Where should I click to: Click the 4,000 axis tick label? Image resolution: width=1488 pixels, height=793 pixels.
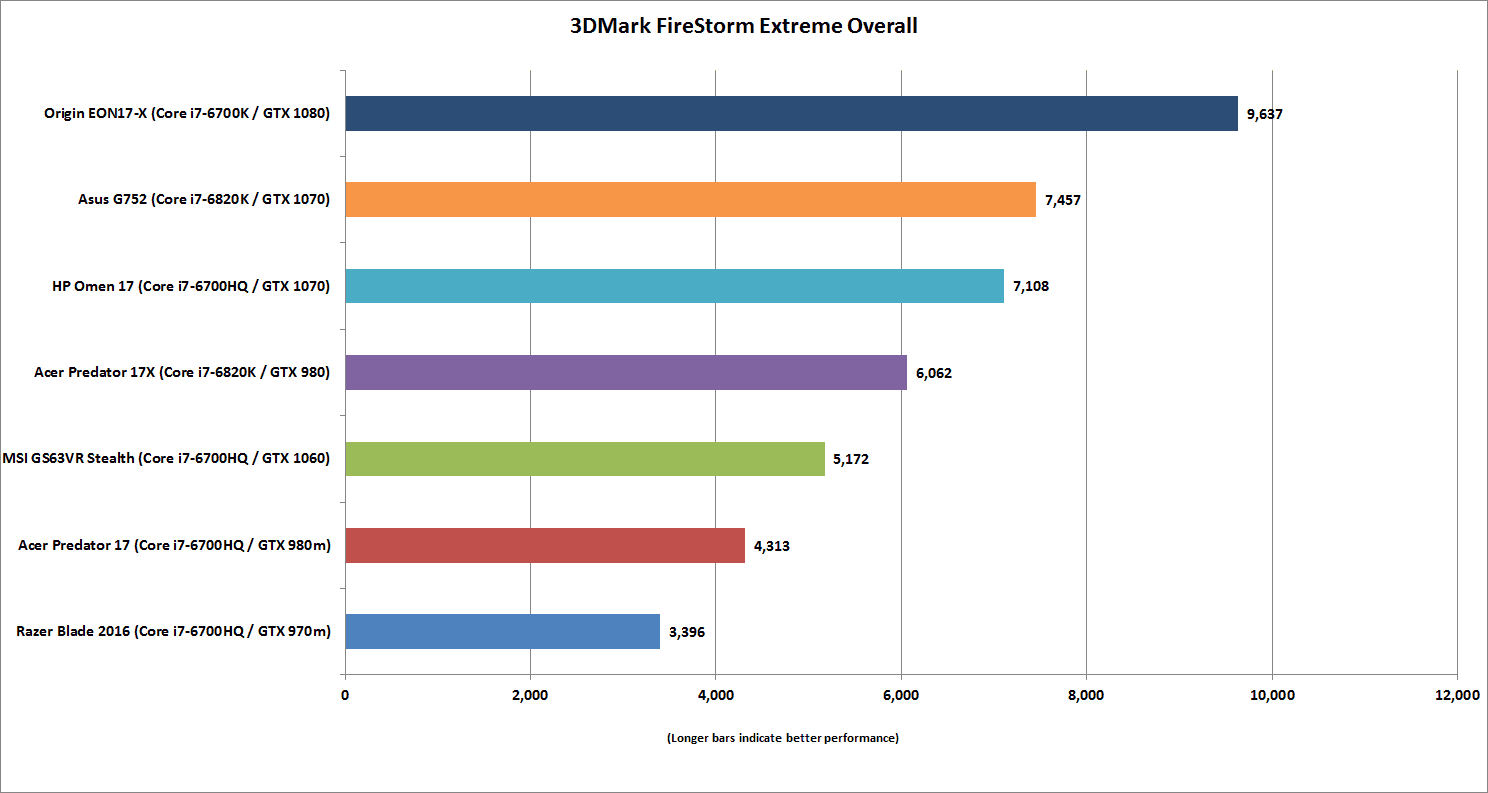click(716, 694)
